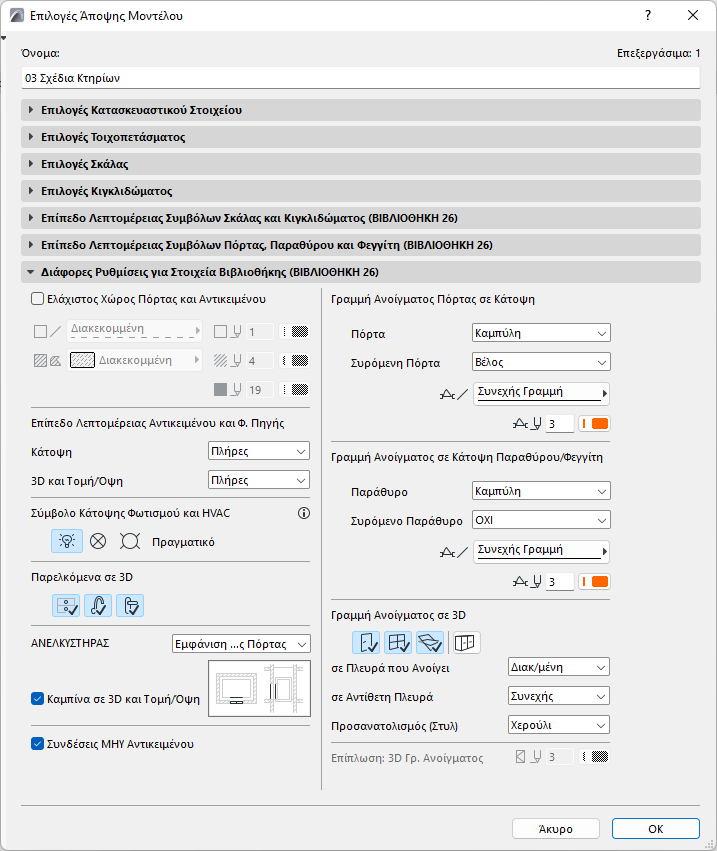Open door Συνεχής Γραμμή line type selector

point(541,393)
